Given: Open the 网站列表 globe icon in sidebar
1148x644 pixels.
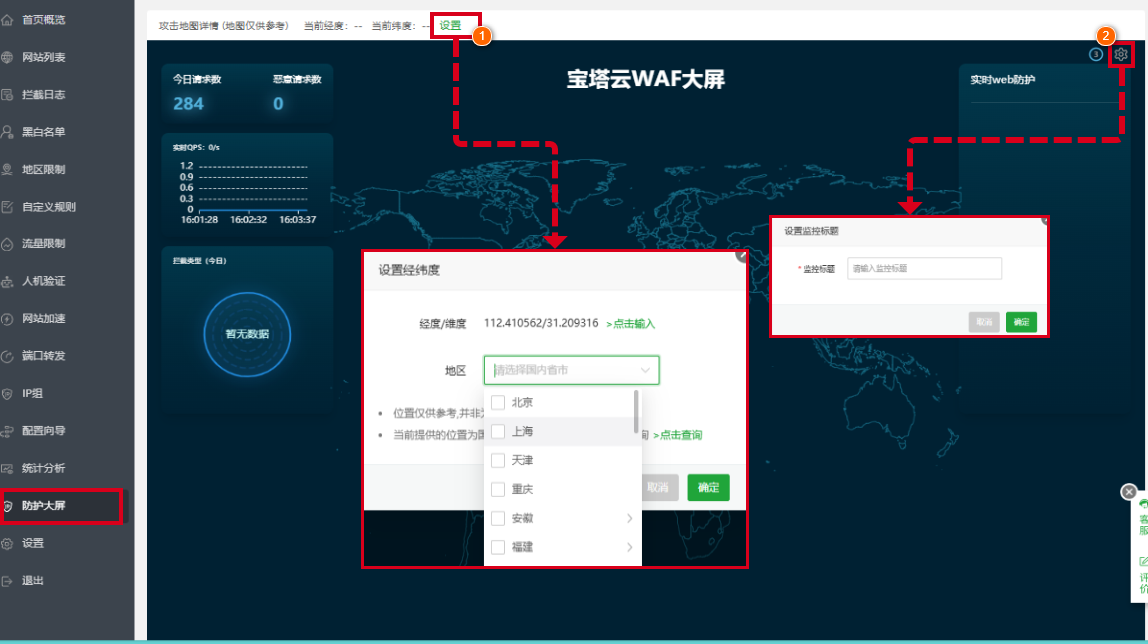Looking at the screenshot, I should (7, 57).
